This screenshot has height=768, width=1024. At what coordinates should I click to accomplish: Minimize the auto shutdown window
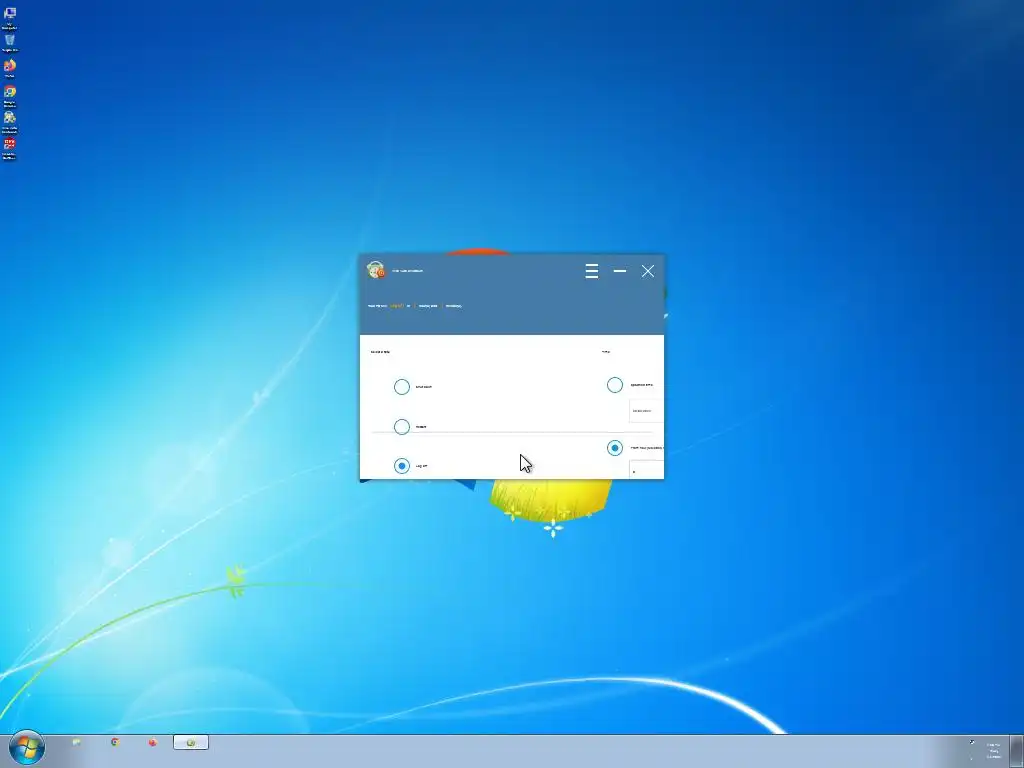coord(620,270)
